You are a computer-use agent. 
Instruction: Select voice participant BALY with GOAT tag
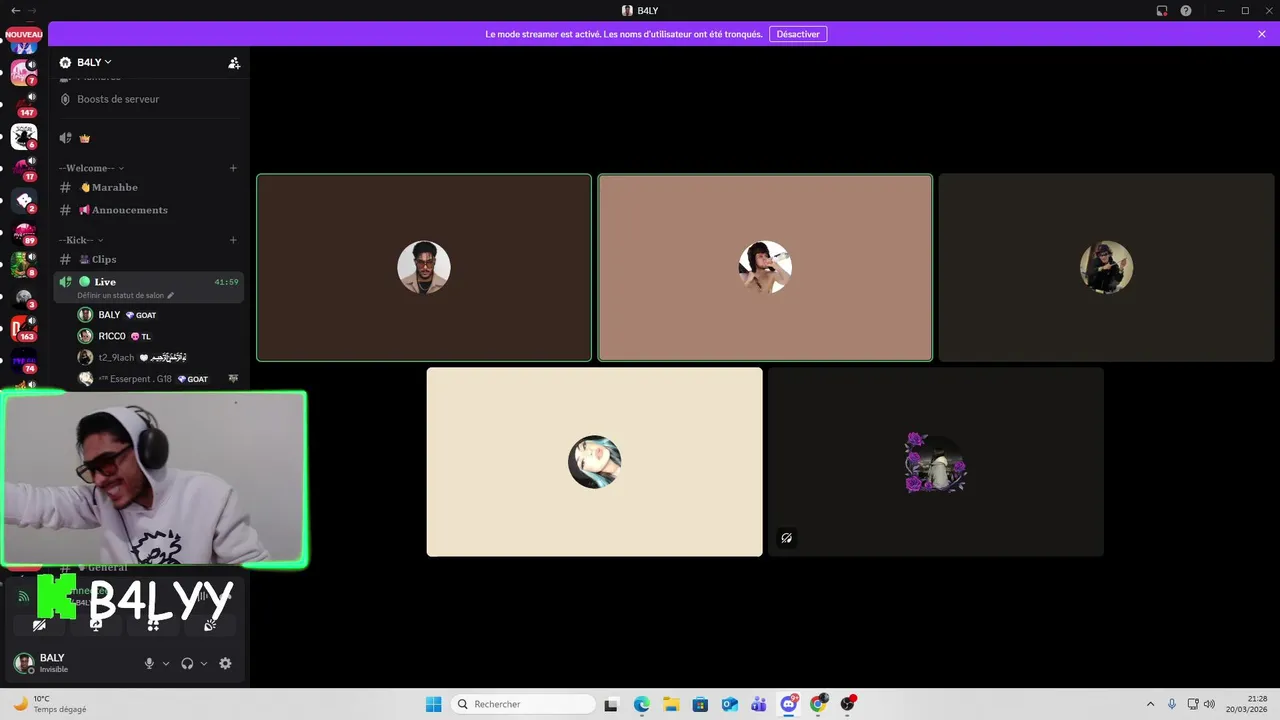pos(127,315)
